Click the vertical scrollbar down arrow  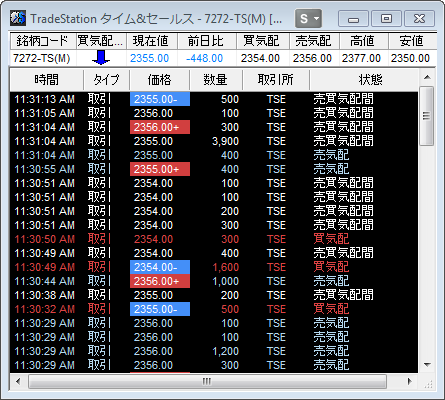point(427,365)
